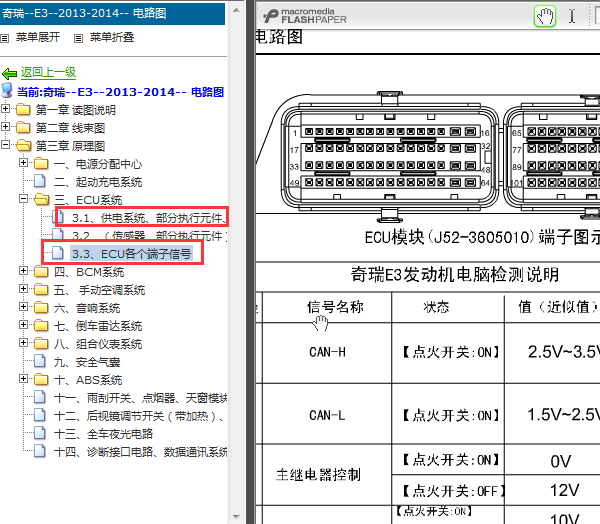The width and height of the screenshot is (600, 524).
Task: Expand the 十、ABS系统 folder
Action: pyautogui.click(x=23, y=379)
